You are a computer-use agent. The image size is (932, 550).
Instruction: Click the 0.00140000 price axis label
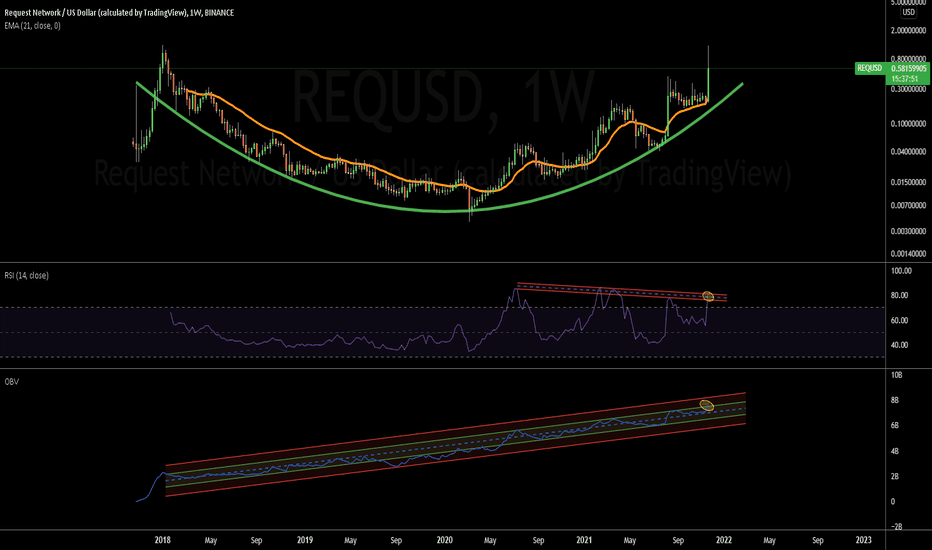click(x=908, y=254)
